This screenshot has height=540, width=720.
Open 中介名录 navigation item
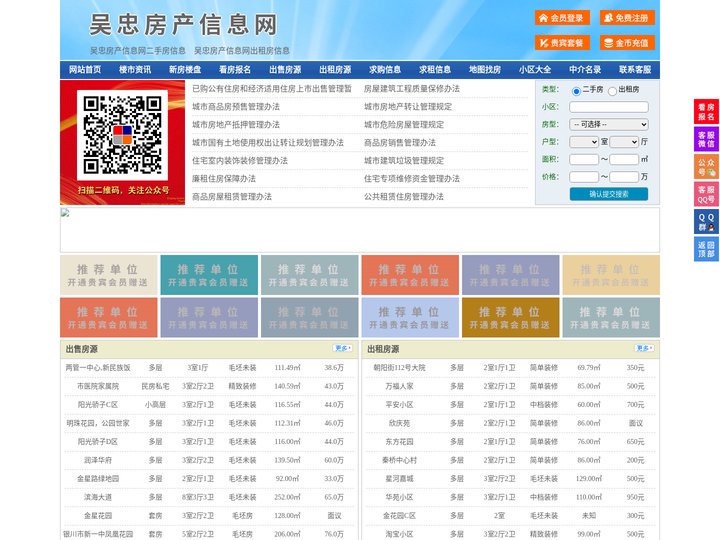585,70
